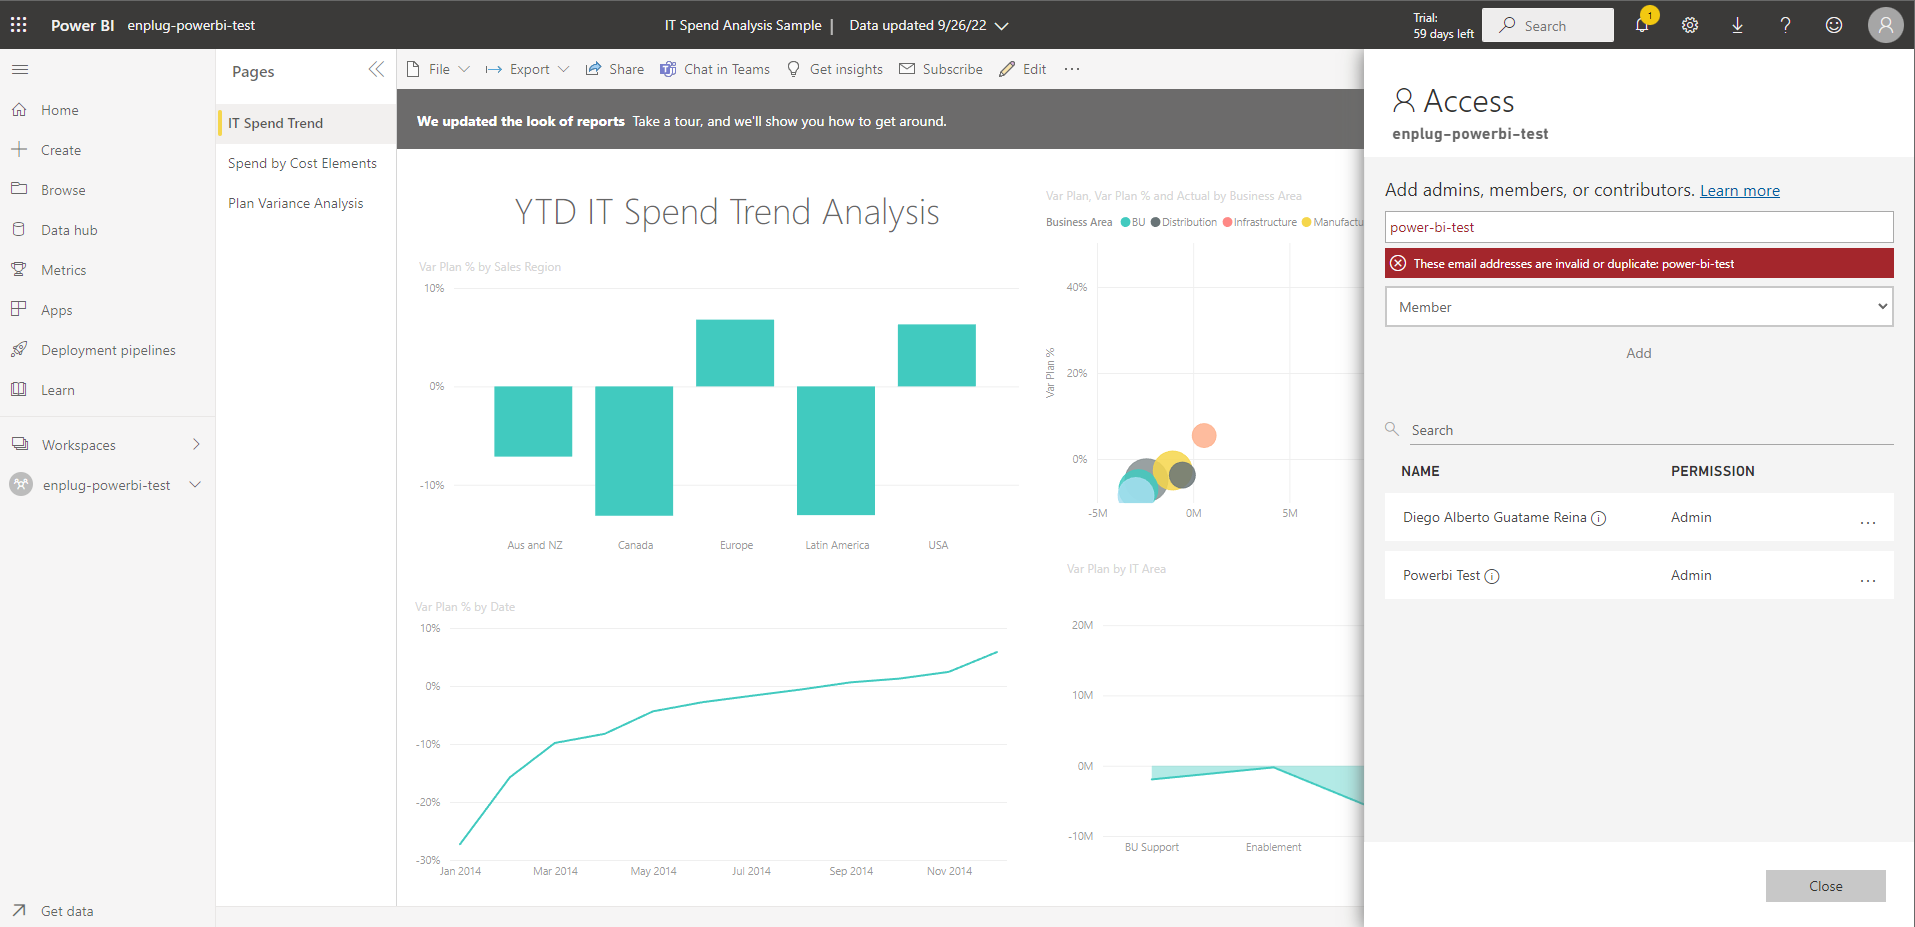Click the Learn more link
Image resolution: width=1915 pixels, height=927 pixels.
(1740, 191)
